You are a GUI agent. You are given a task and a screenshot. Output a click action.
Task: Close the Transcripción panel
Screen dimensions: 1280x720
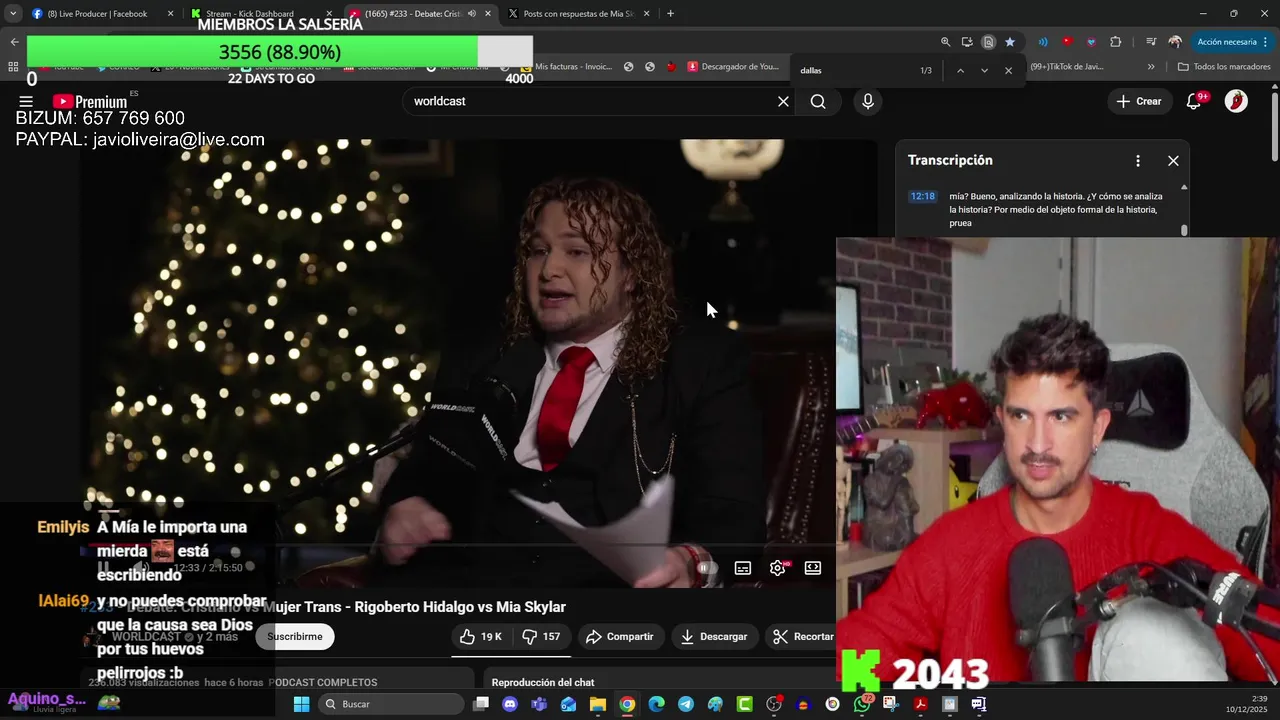pyautogui.click(x=1173, y=160)
